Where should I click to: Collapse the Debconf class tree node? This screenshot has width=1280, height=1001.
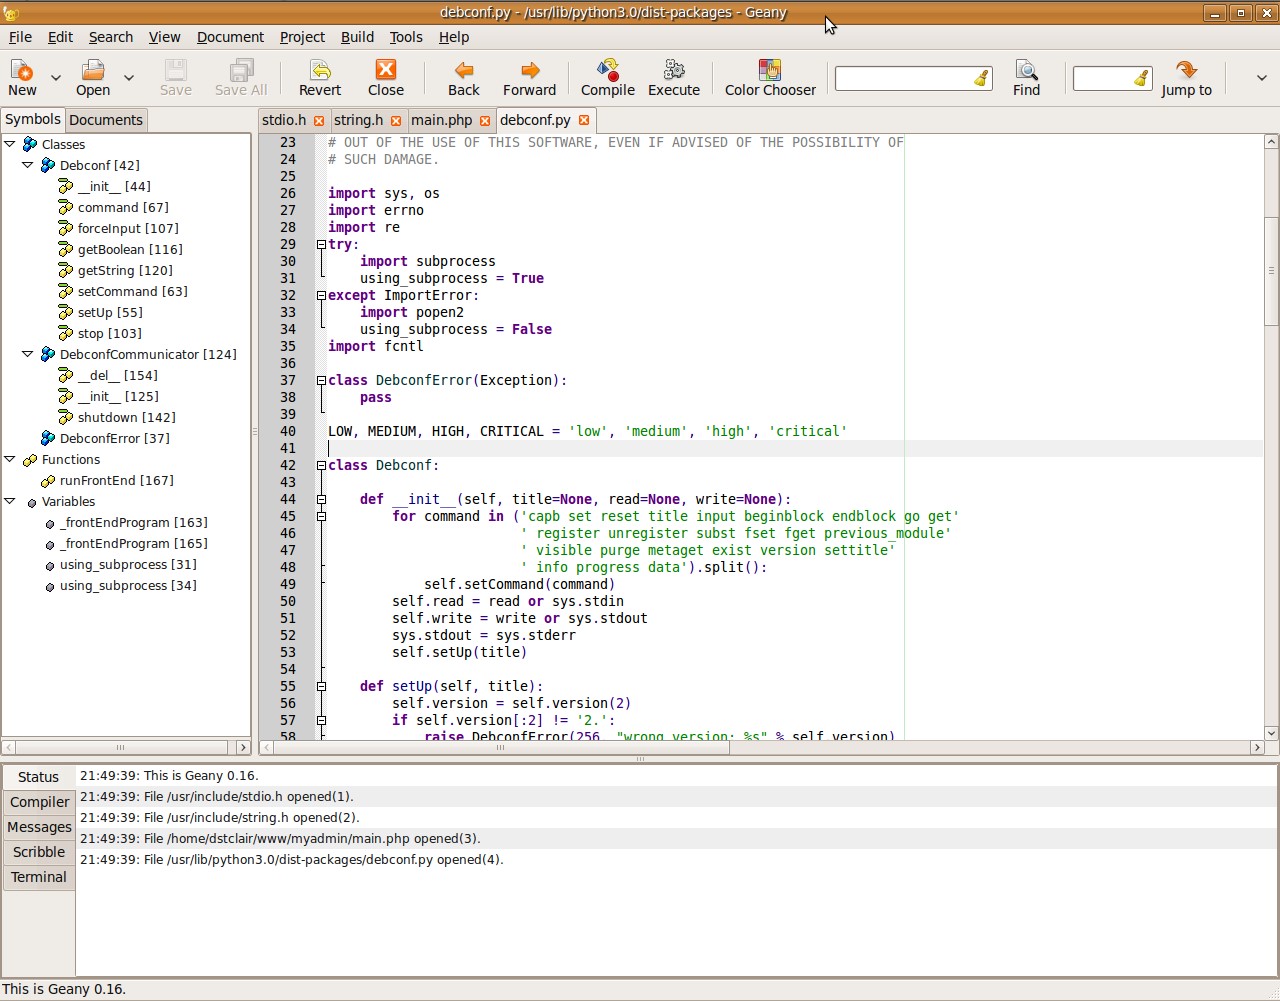click(28, 165)
